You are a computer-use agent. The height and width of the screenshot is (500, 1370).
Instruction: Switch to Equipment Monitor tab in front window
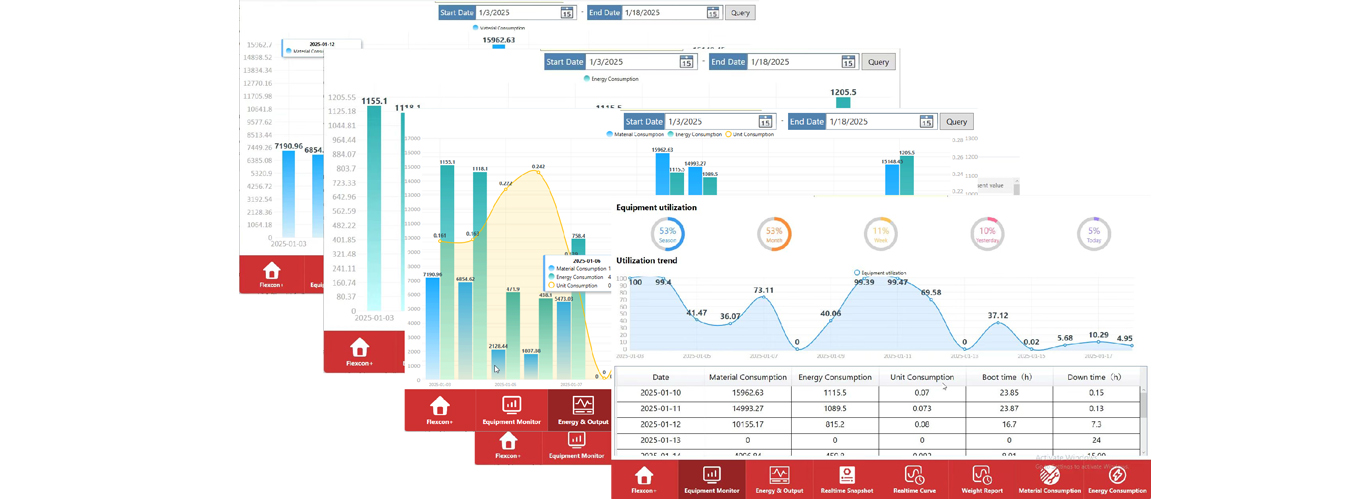pos(712,479)
